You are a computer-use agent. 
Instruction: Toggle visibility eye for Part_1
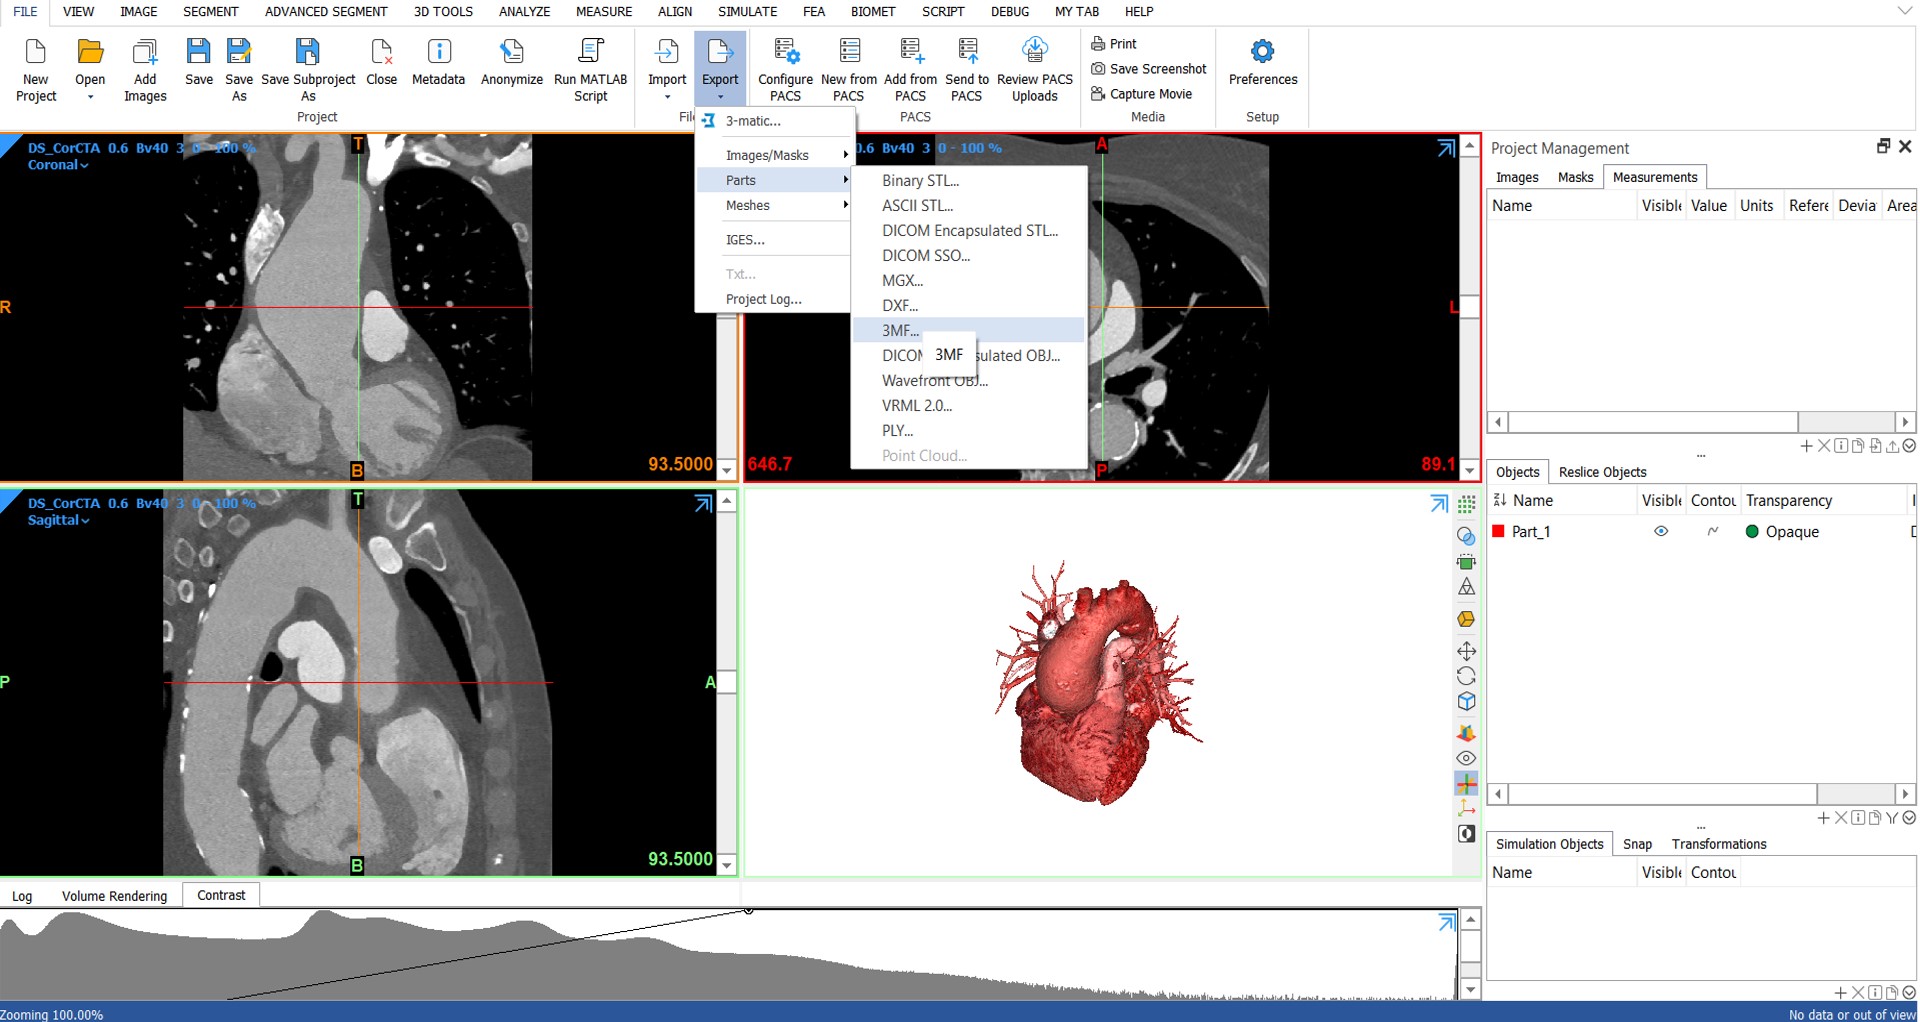pos(1661,532)
